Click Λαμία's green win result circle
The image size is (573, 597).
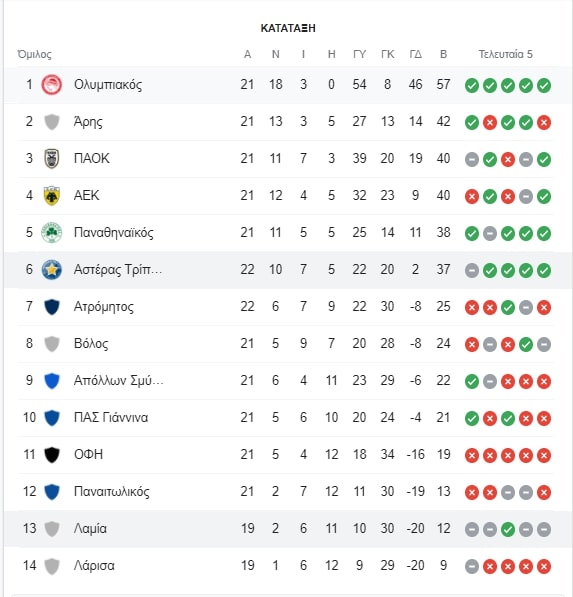tap(508, 529)
